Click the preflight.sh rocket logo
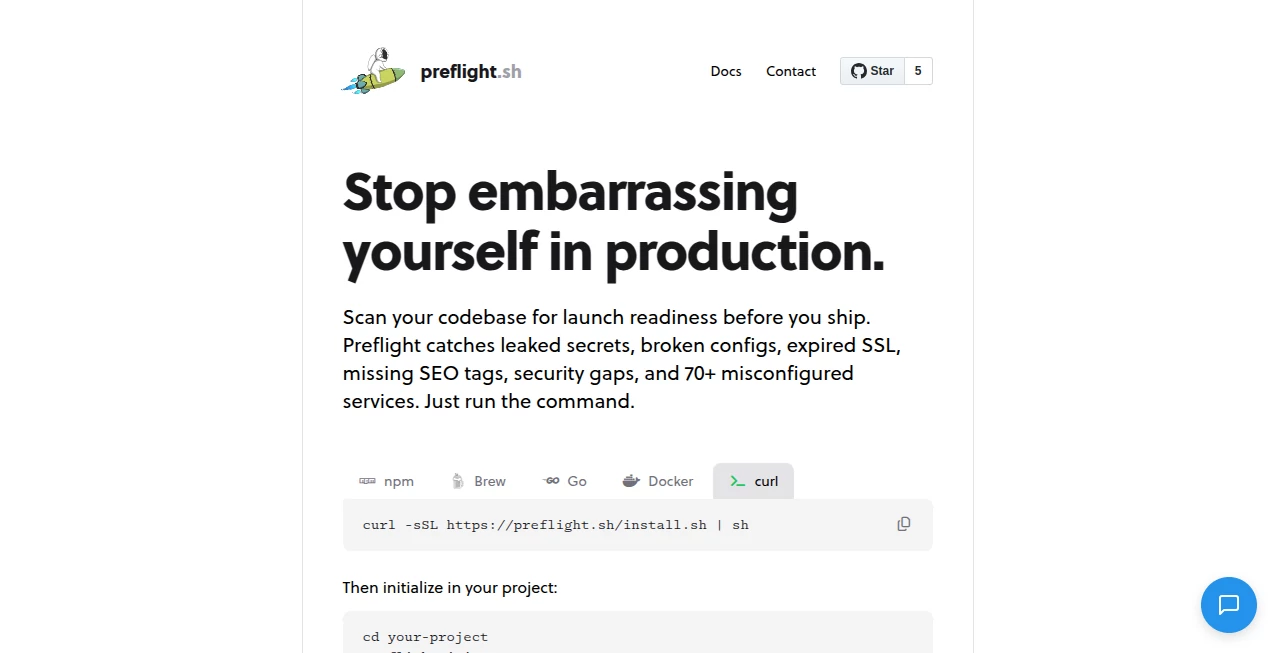The width and height of the screenshot is (1275, 653). tap(372, 70)
